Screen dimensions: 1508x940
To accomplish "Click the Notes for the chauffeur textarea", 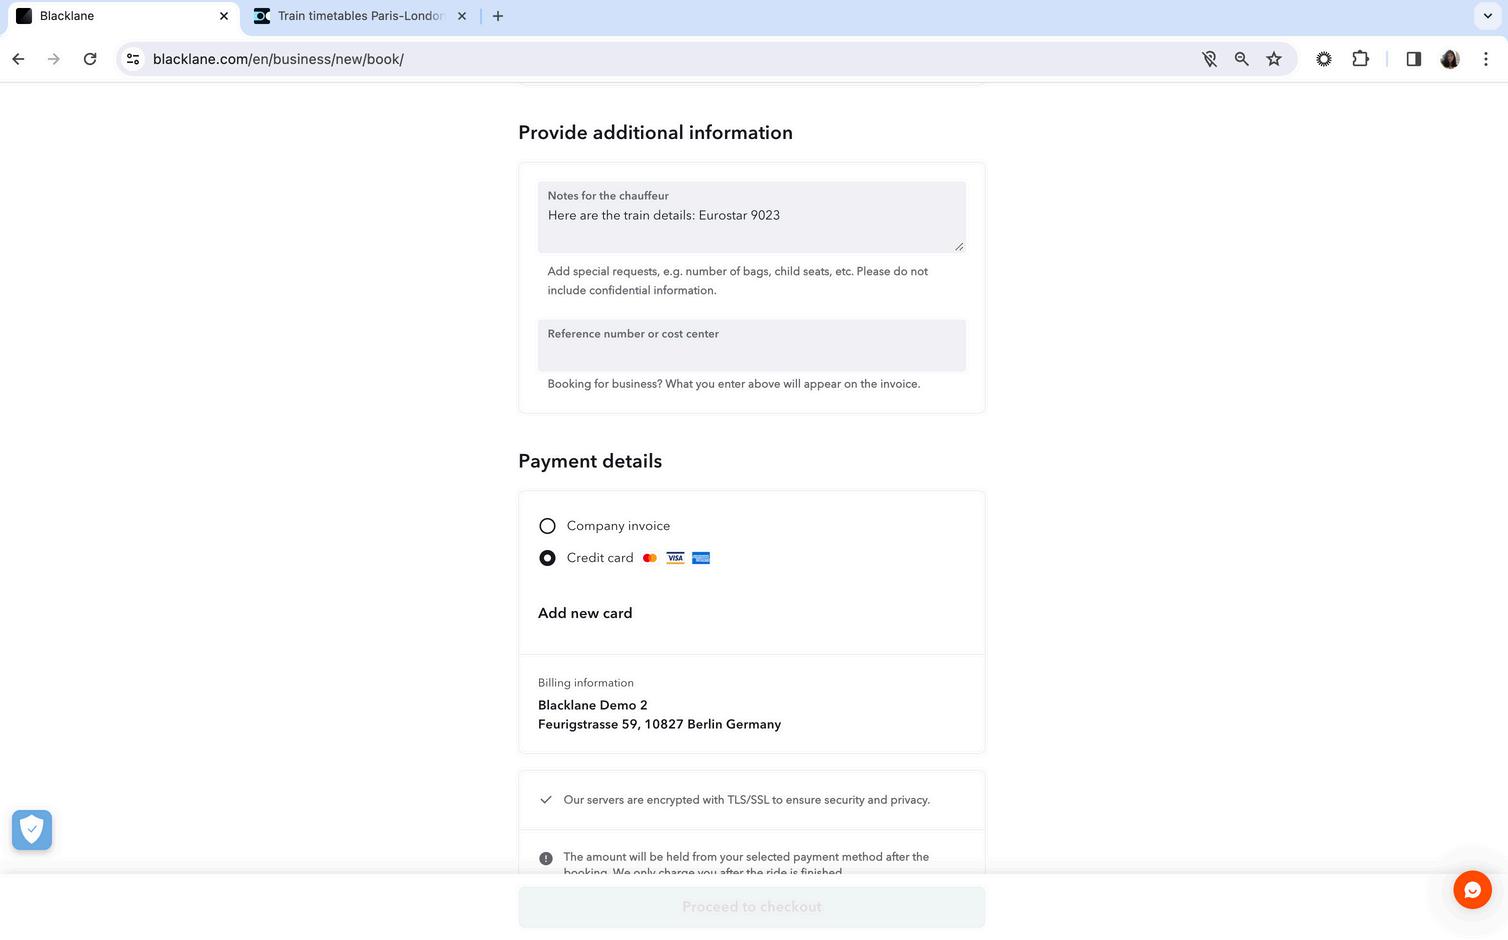I will click(752, 217).
